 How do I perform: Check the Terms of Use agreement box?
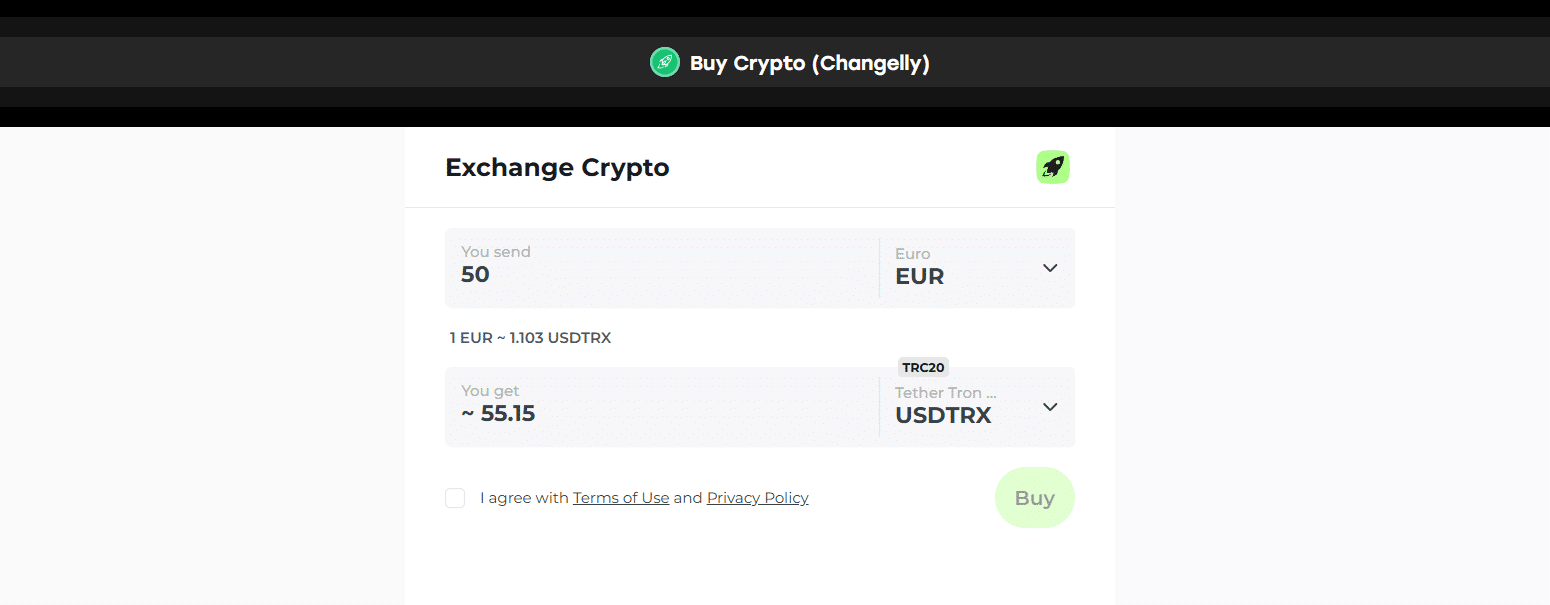click(x=455, y=497)
